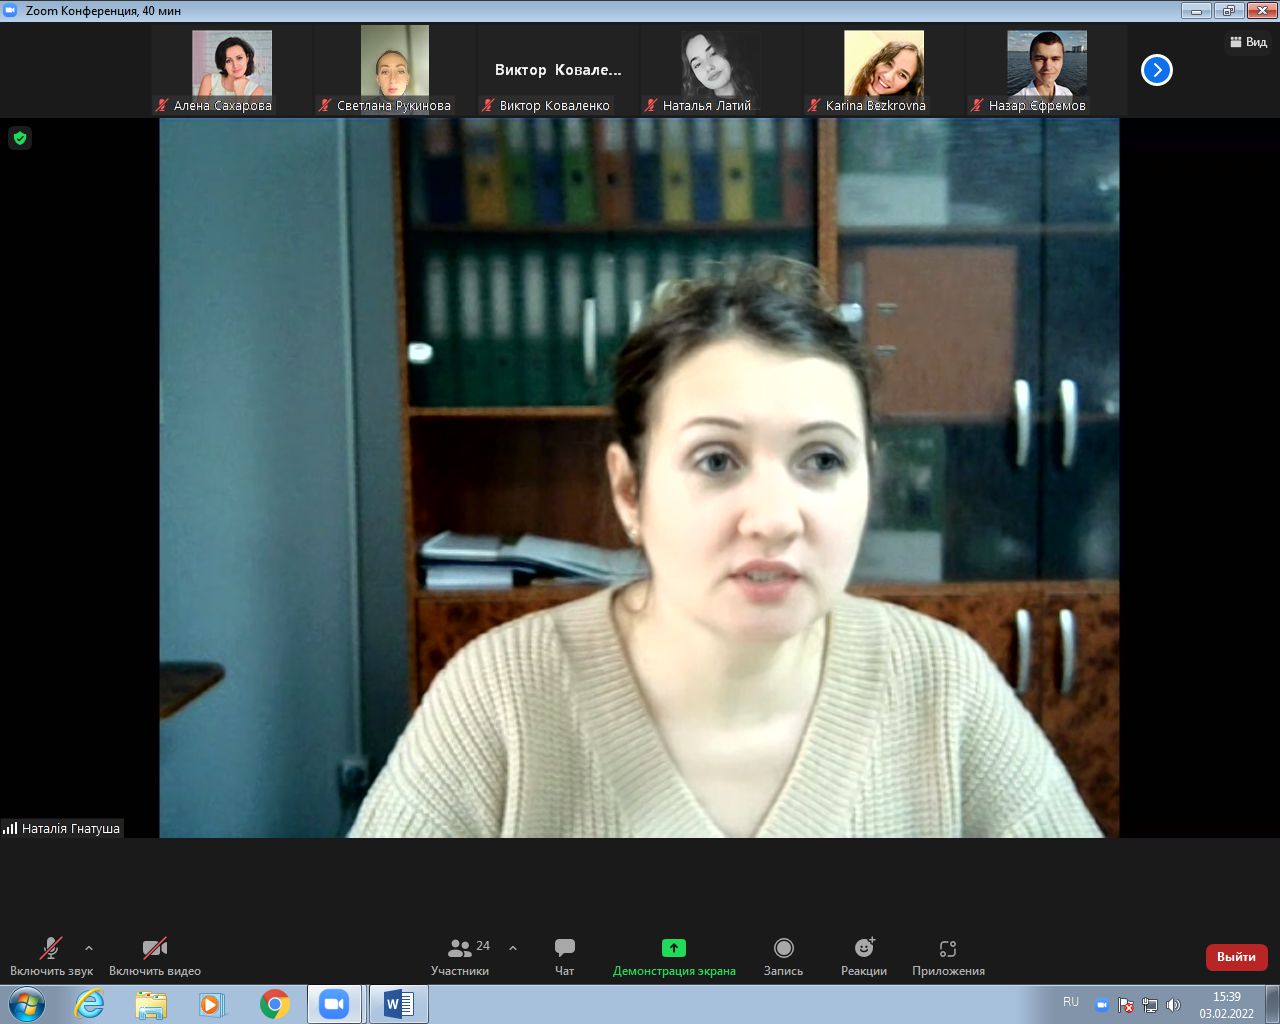
Task: Start screen sharing with Демонстрация экрана
Action: click(x=674, y=955)
